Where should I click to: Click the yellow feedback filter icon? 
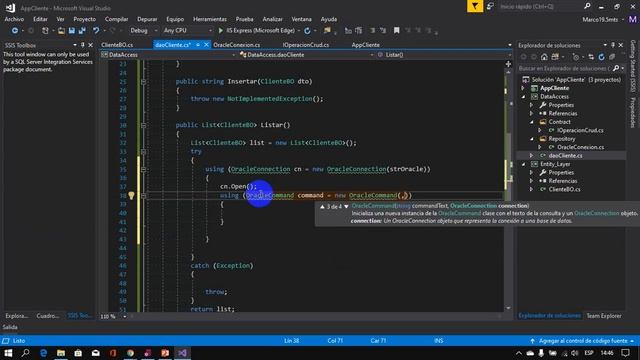[x=475, y=6]
